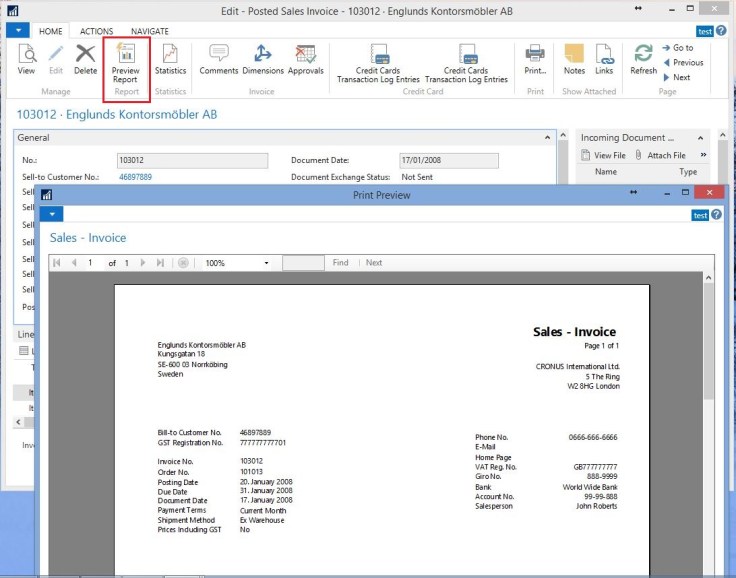
Task: Click the Sell-to Customer No. 46897889 link
Action: coord(135,176)
